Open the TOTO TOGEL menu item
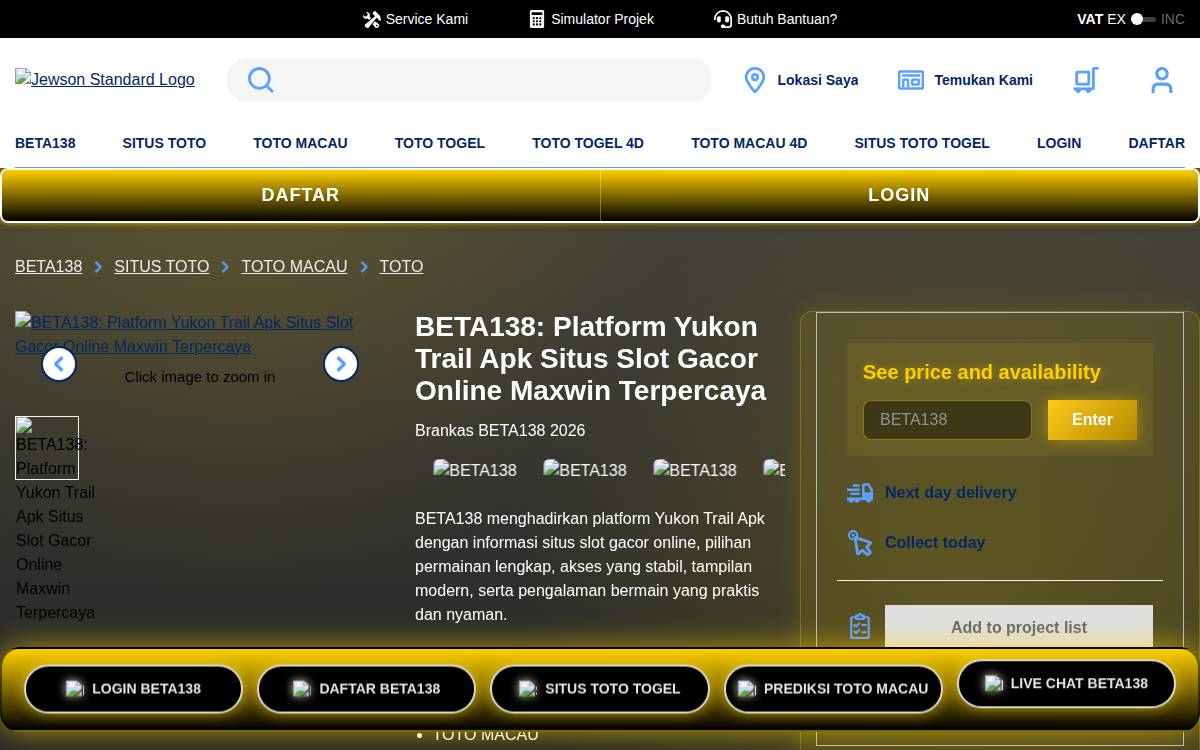The height and width of the screenshot is (750, 1200). point(440,143)
